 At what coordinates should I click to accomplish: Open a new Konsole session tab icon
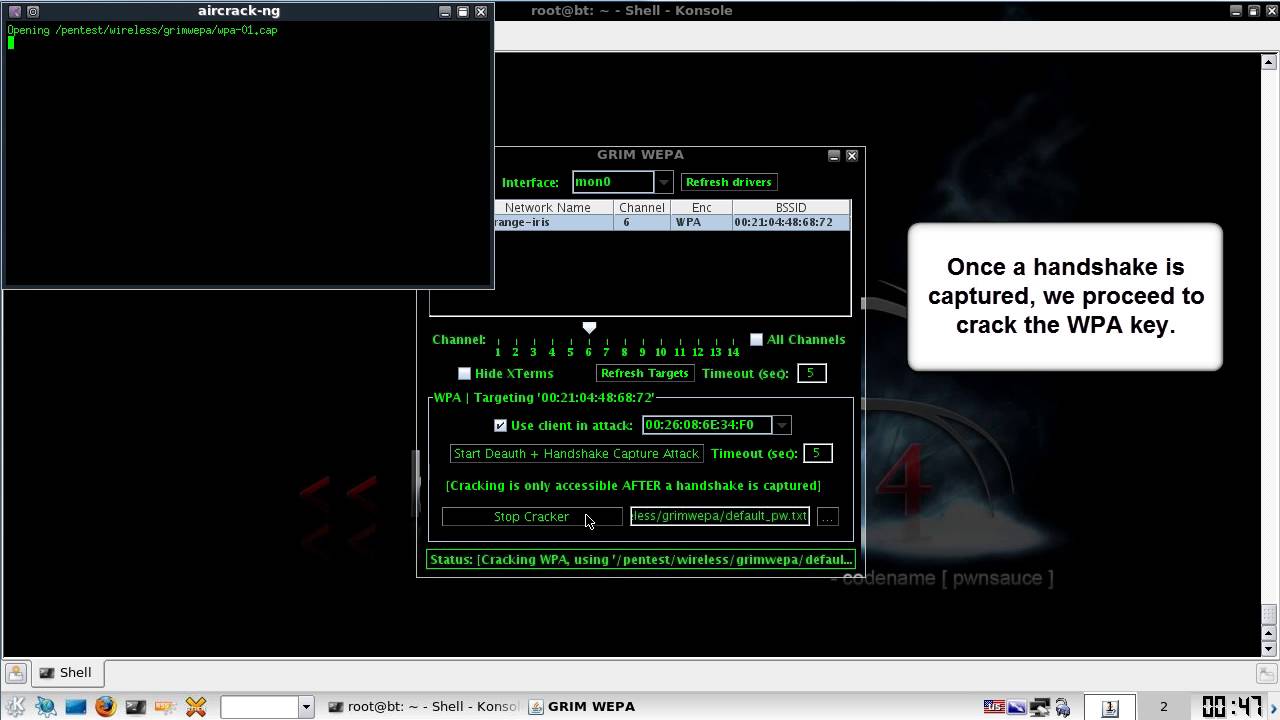[15, 673]
